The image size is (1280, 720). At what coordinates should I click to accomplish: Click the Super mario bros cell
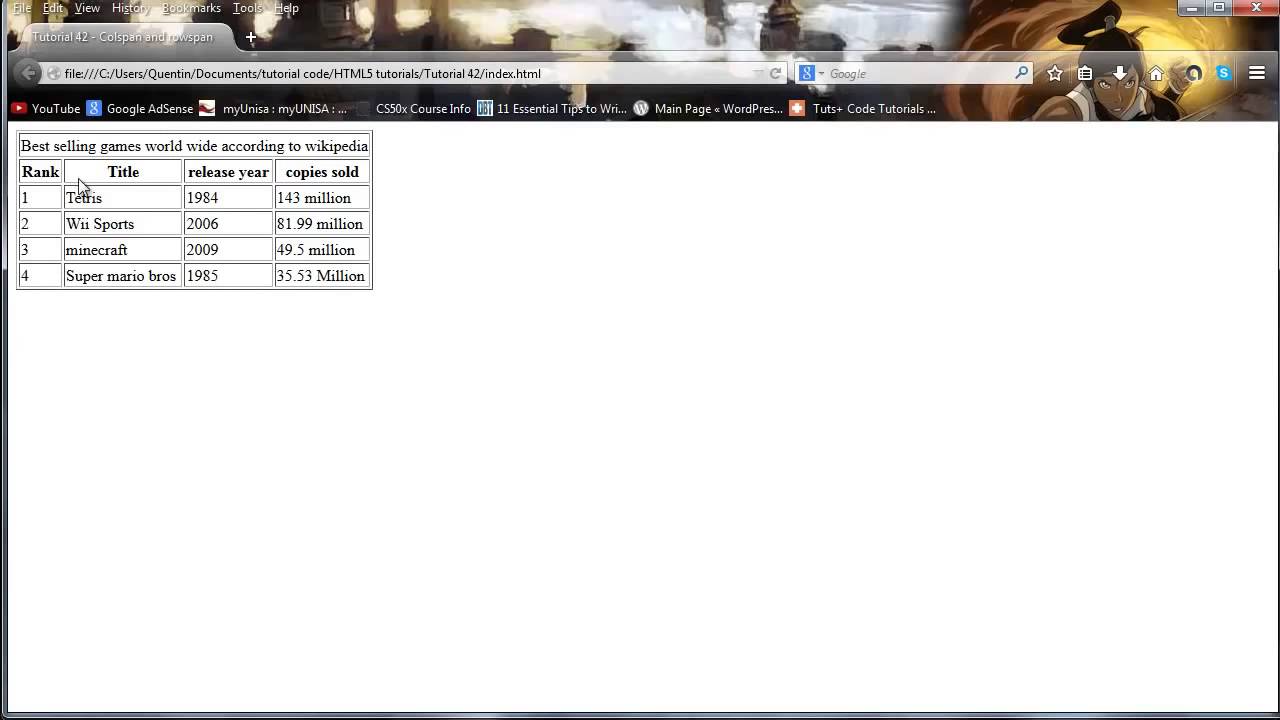pos(123,276)
